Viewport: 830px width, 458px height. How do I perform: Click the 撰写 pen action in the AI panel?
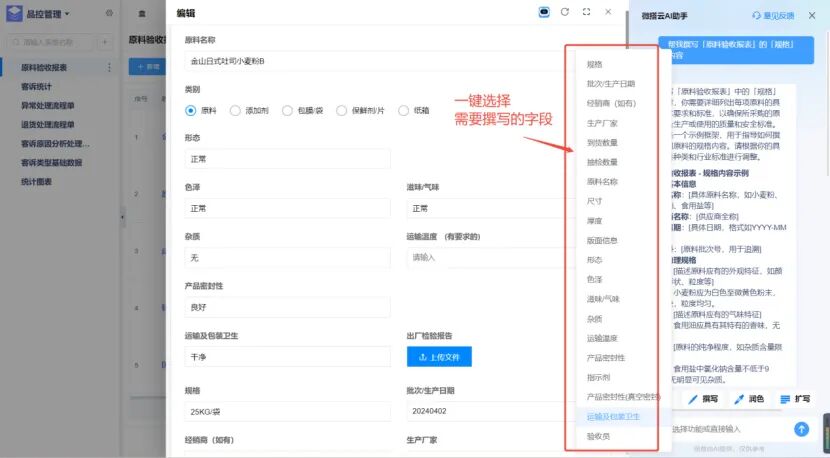click(703, 399)
